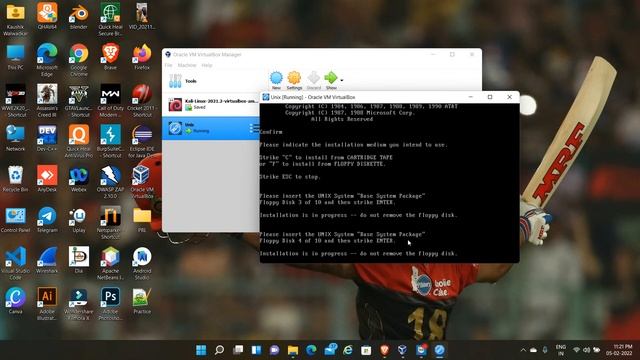640x360 pixels.
Task: Open the Control Panel desktop icon
Action: 16,219
